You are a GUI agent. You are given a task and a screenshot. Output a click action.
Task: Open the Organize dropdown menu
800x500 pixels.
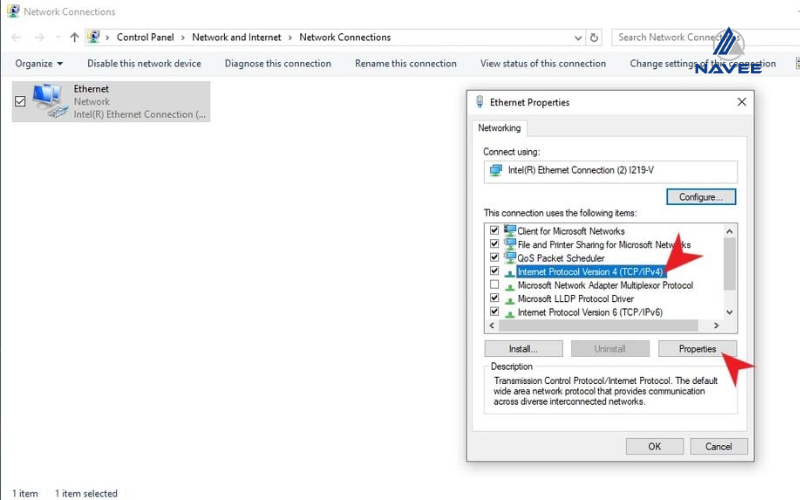[x=39, y=63]
